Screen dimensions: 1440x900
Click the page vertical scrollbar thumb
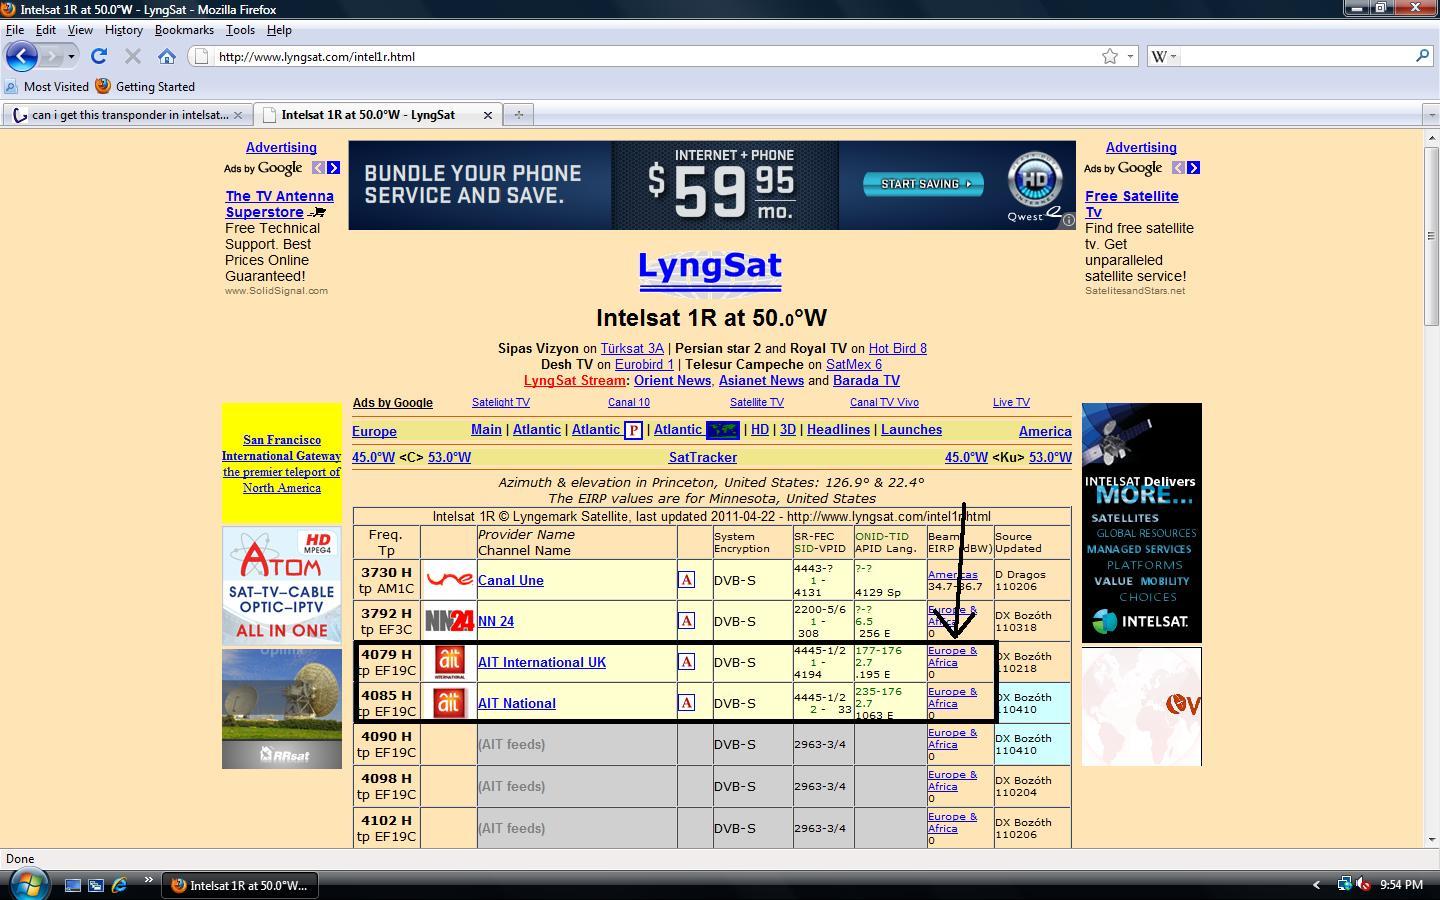(1431, 236)
